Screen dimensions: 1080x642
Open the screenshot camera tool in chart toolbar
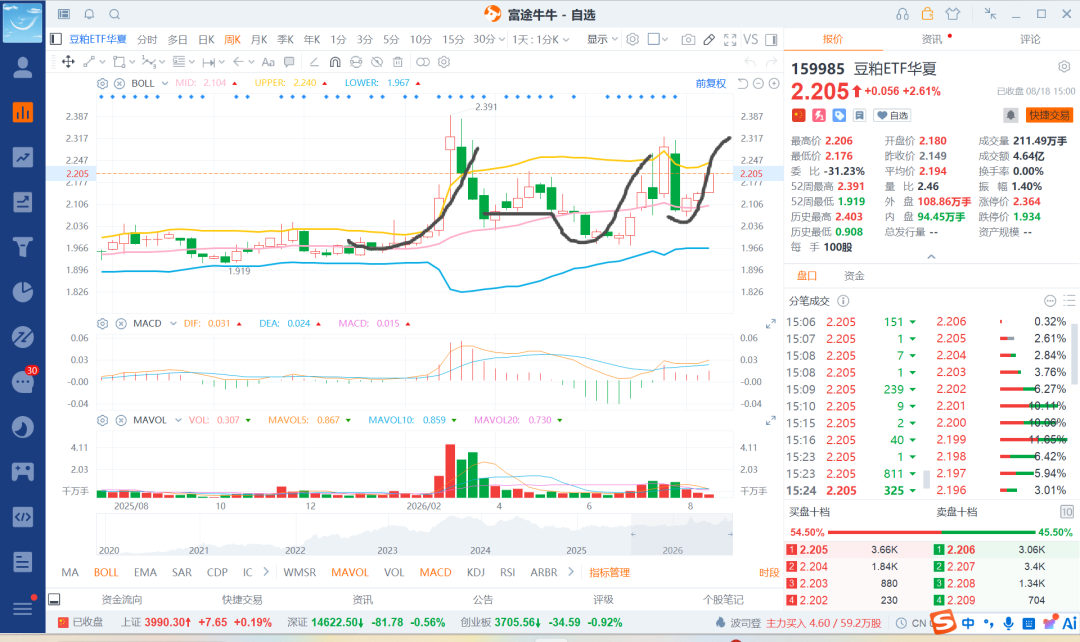click(x=687, y=40)
